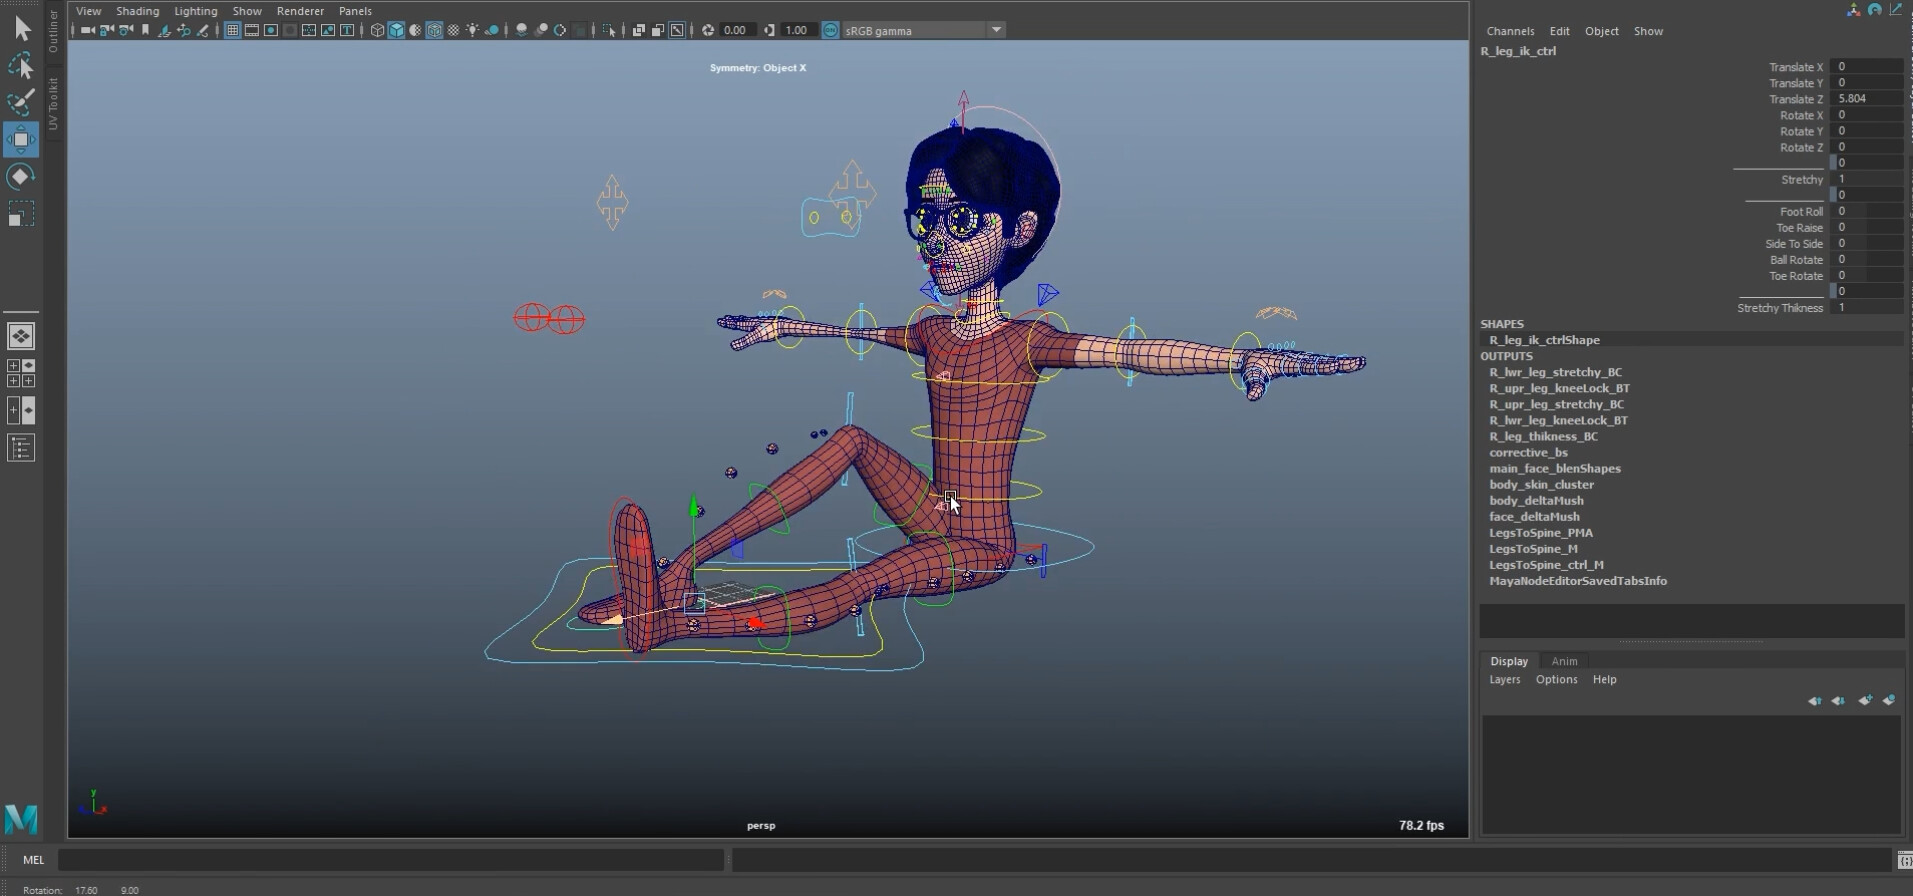Viewport: 1913px width, 896px height.
Task: Open the layer editor Help menu
Action: click(1604, 679)
